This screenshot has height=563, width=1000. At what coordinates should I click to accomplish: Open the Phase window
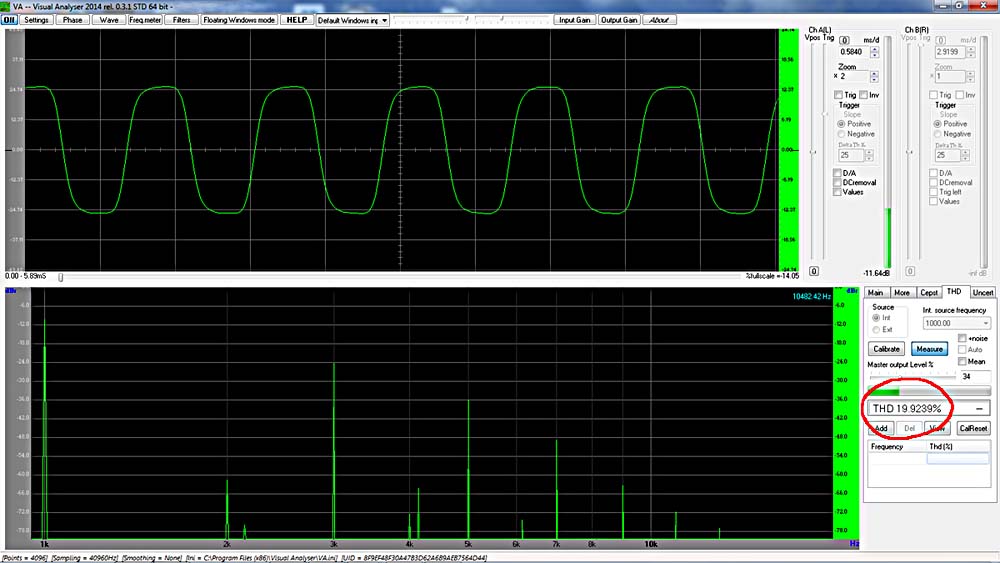point(72,19)
